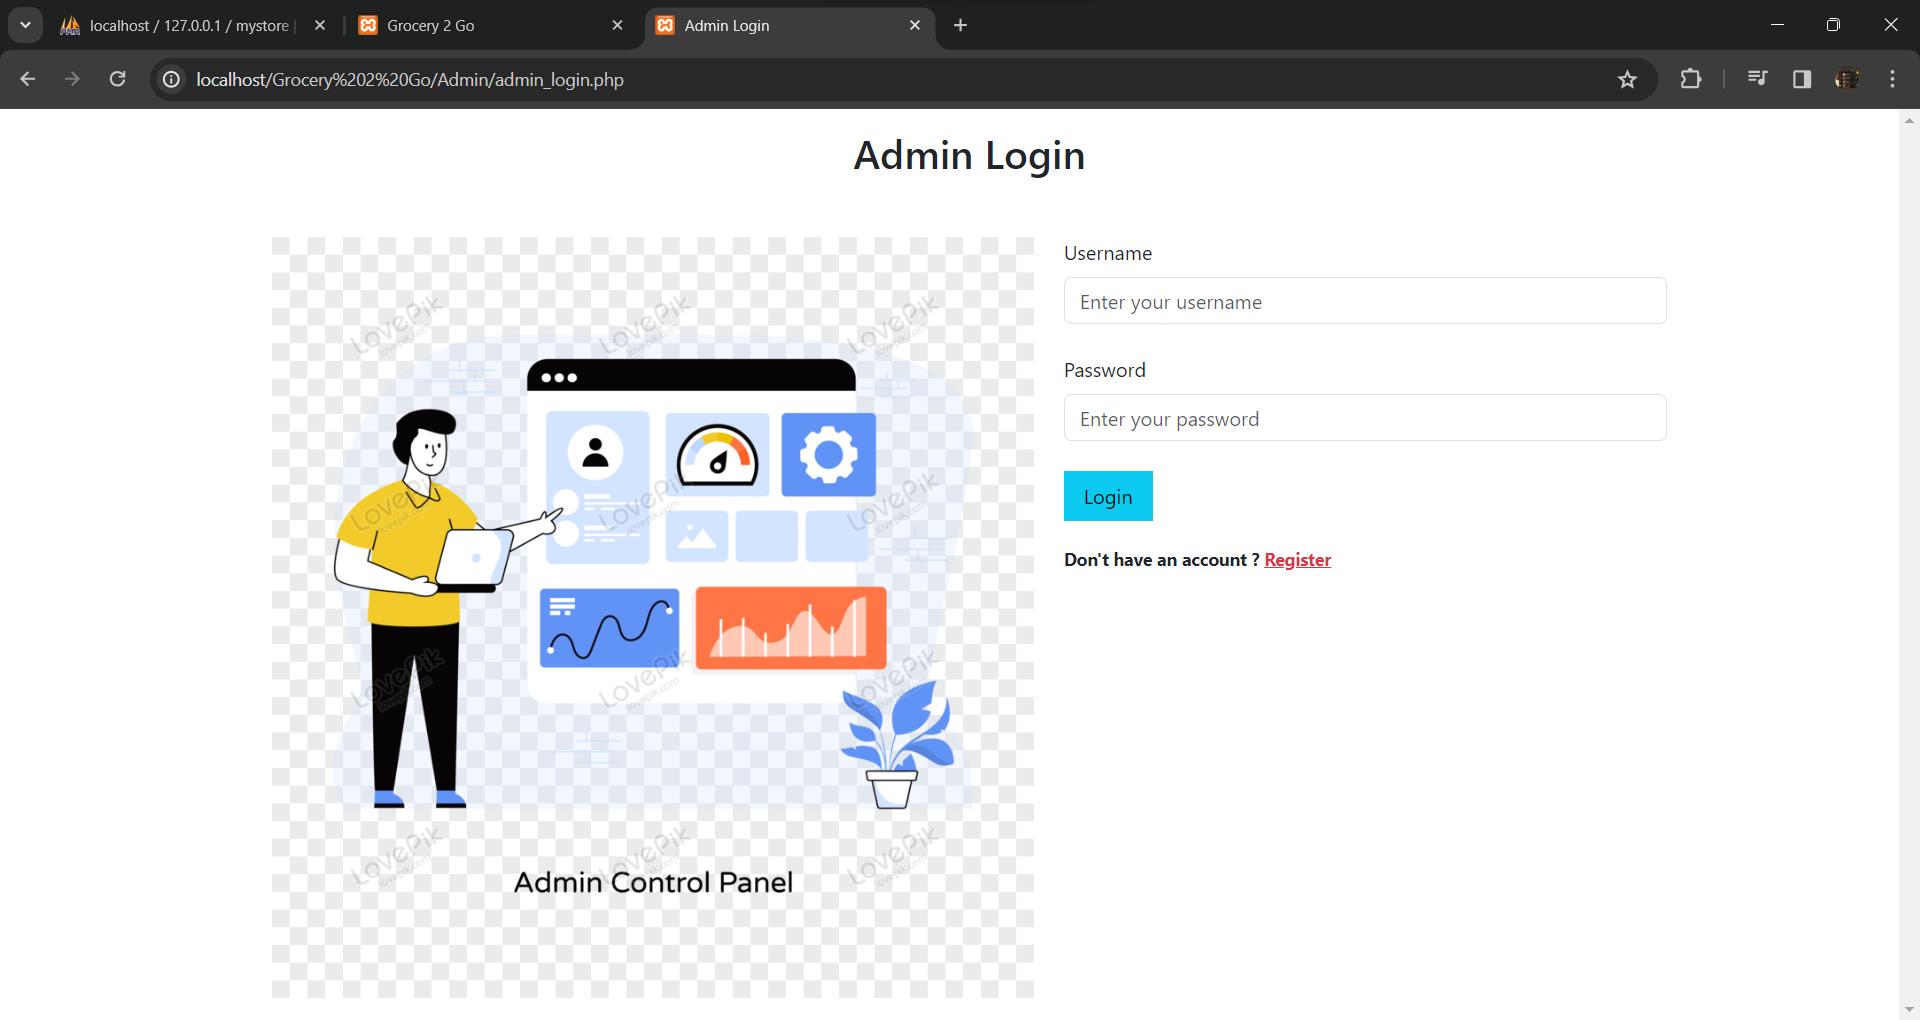Click the browser forward arrow

72,79
